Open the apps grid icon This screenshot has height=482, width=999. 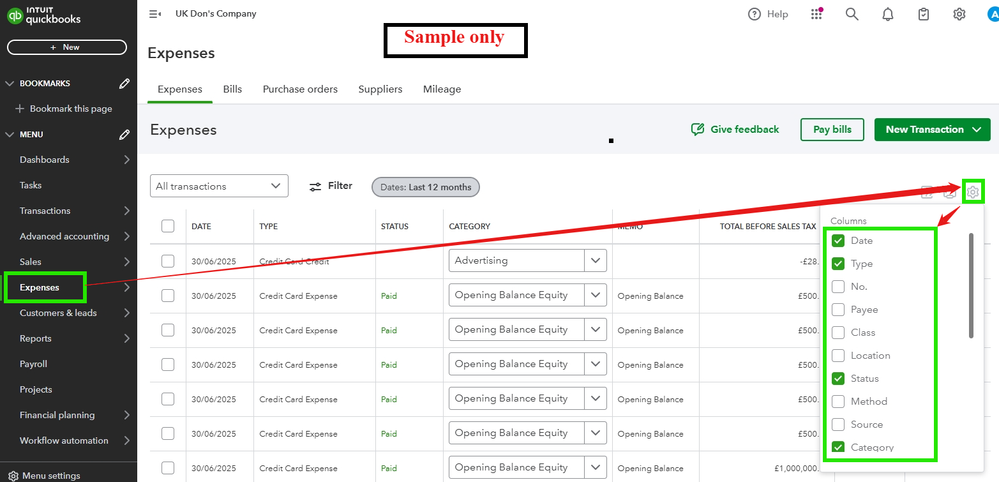pos(817,14)
